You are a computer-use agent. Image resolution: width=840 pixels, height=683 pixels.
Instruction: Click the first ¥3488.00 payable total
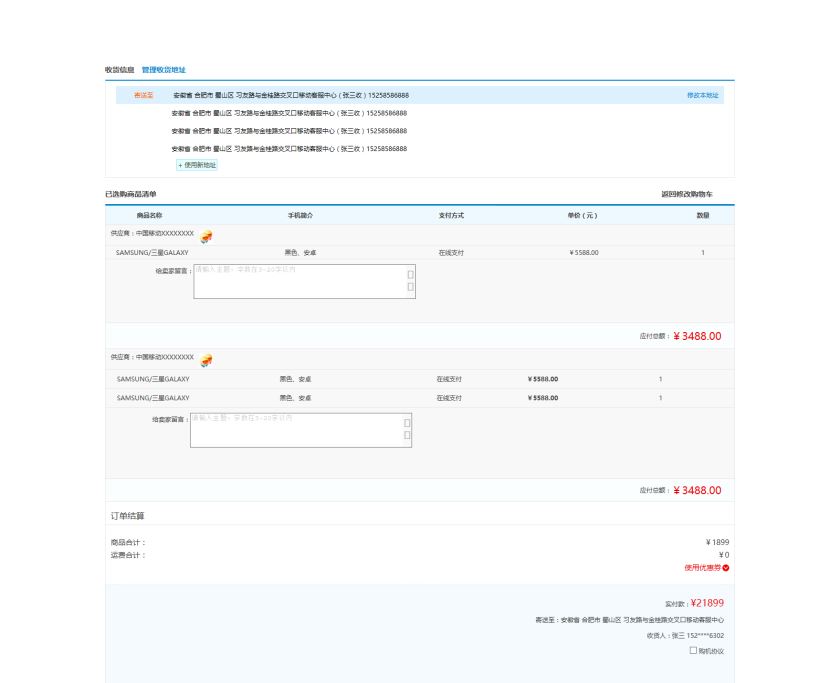pyautogui.click(x=697, y=336)
